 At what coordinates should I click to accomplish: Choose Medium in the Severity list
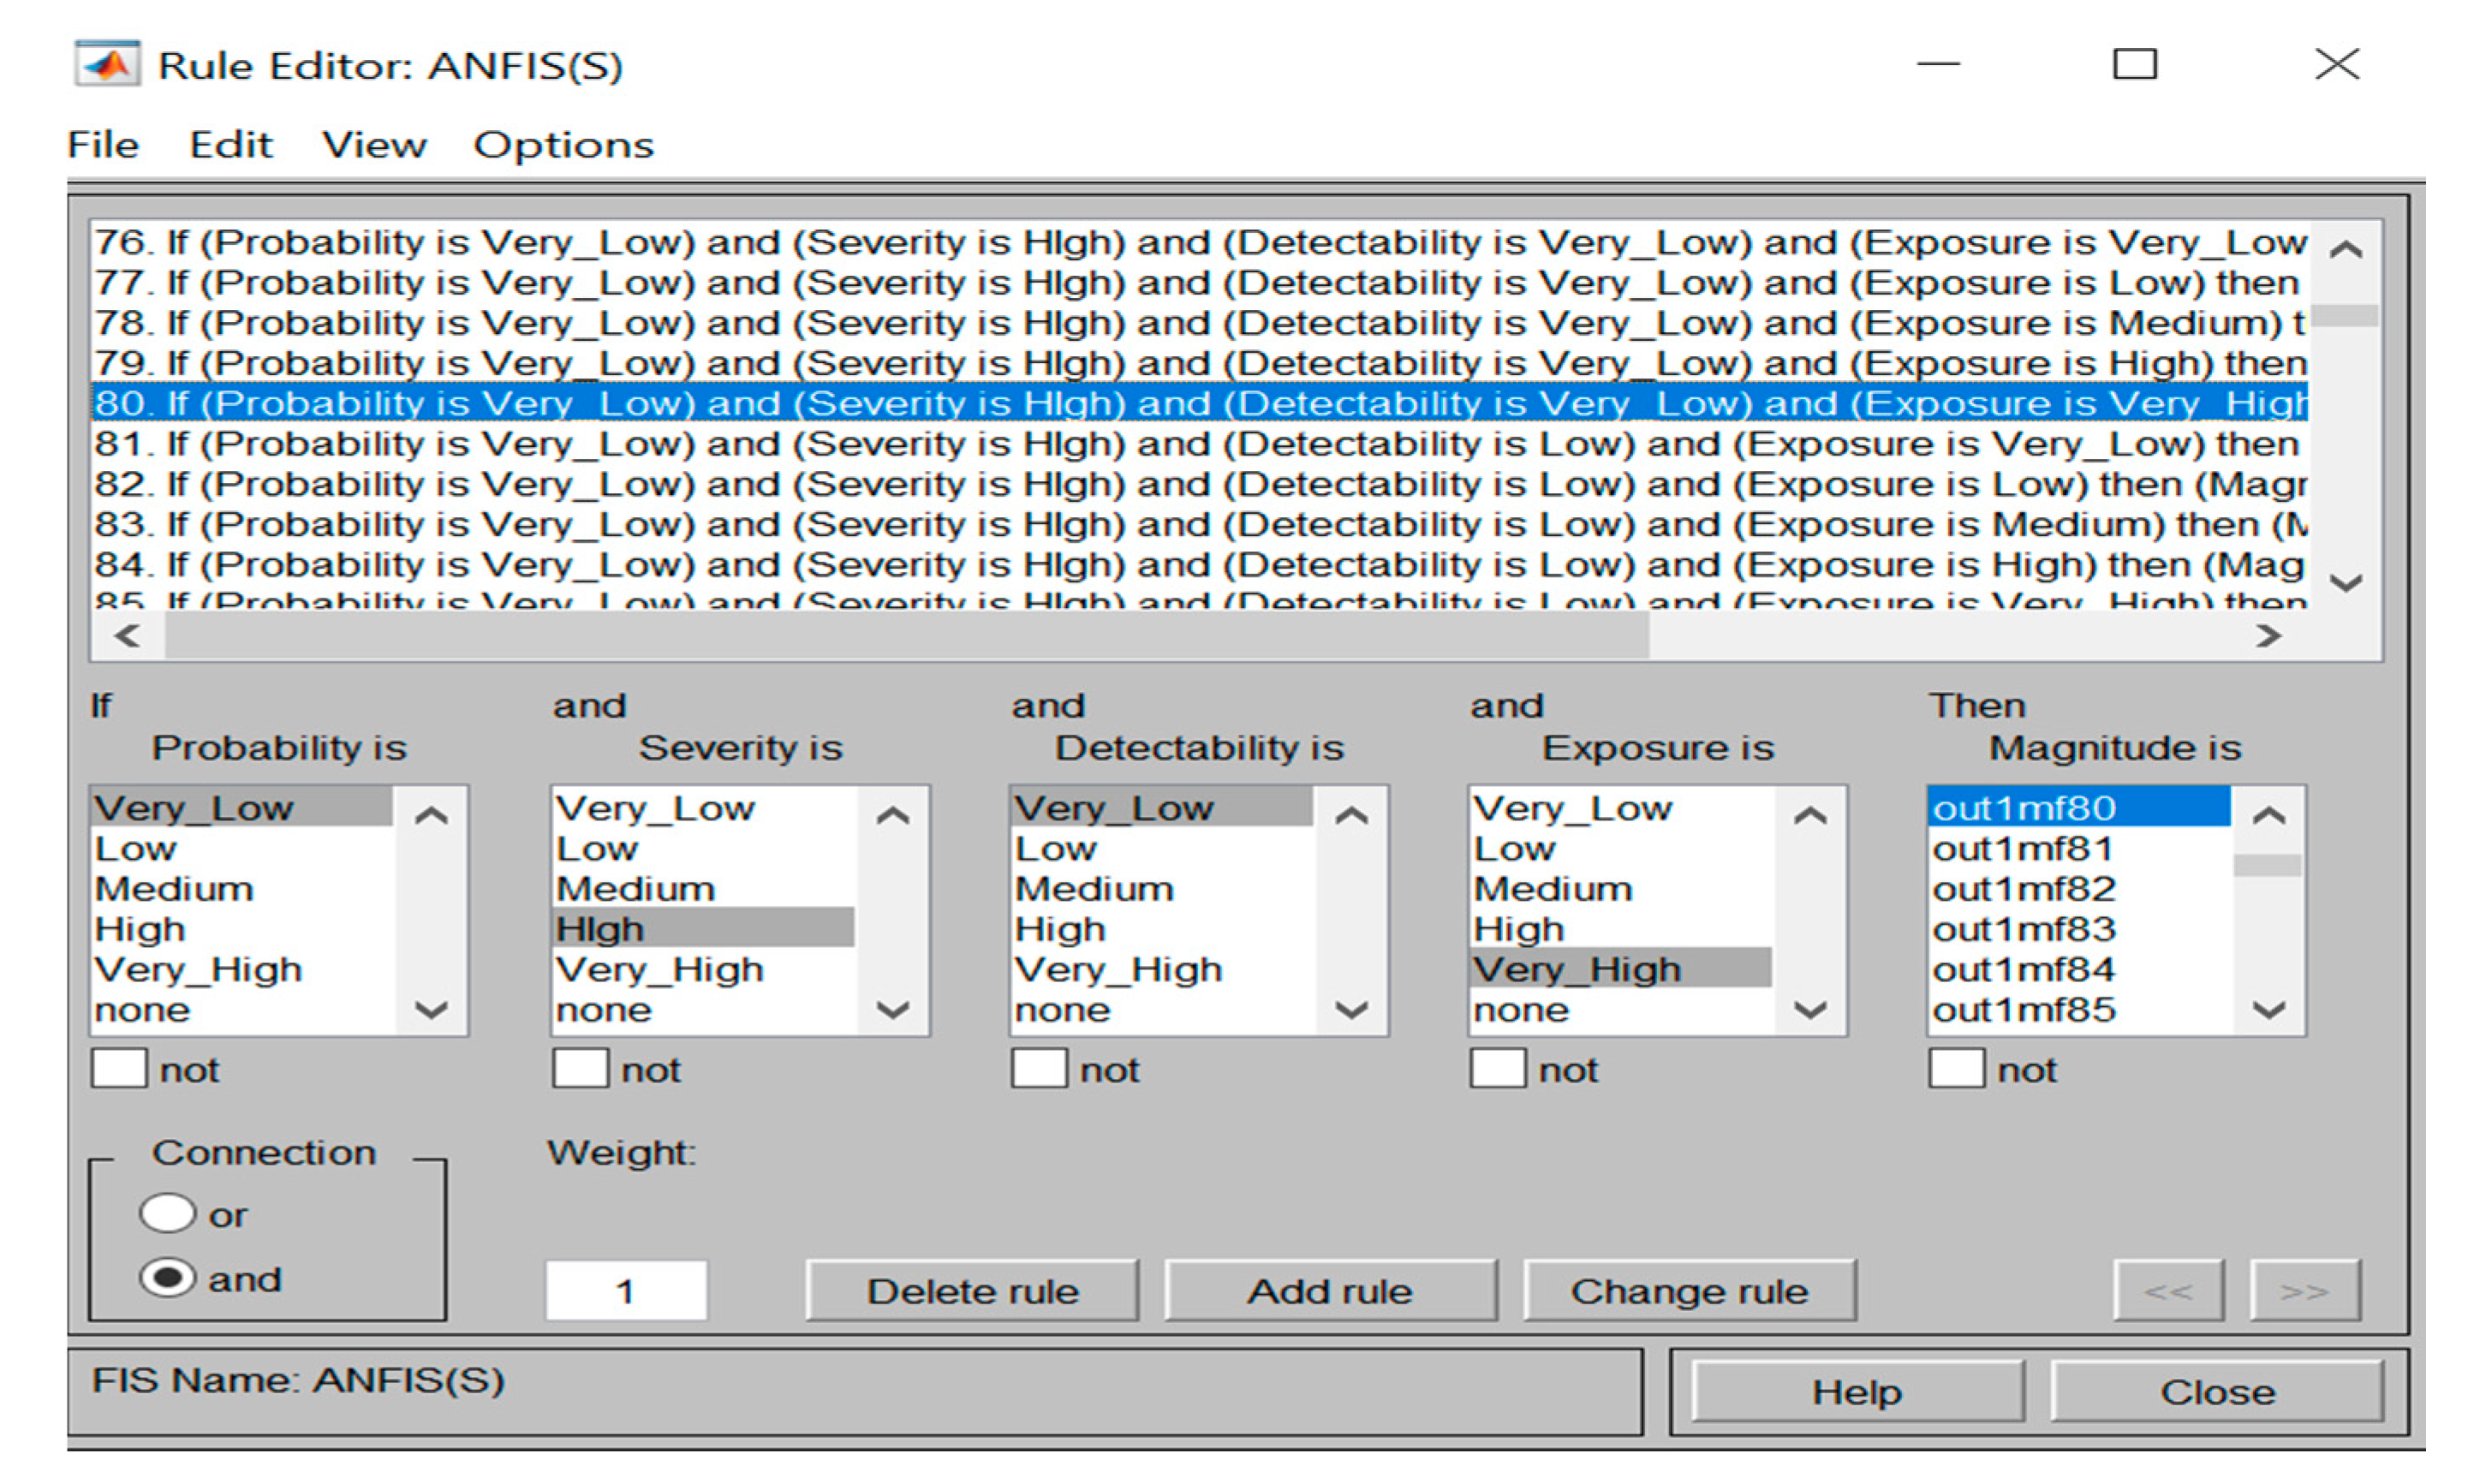click(636, 889)
